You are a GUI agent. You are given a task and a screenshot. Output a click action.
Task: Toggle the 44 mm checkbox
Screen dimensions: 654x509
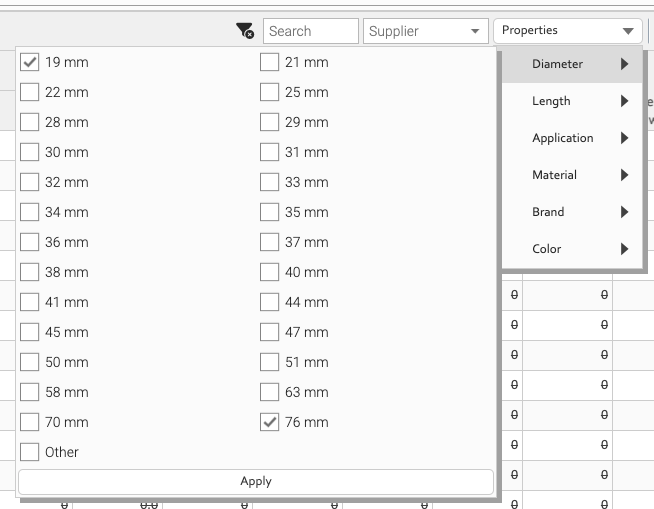(x=270, y=302)
